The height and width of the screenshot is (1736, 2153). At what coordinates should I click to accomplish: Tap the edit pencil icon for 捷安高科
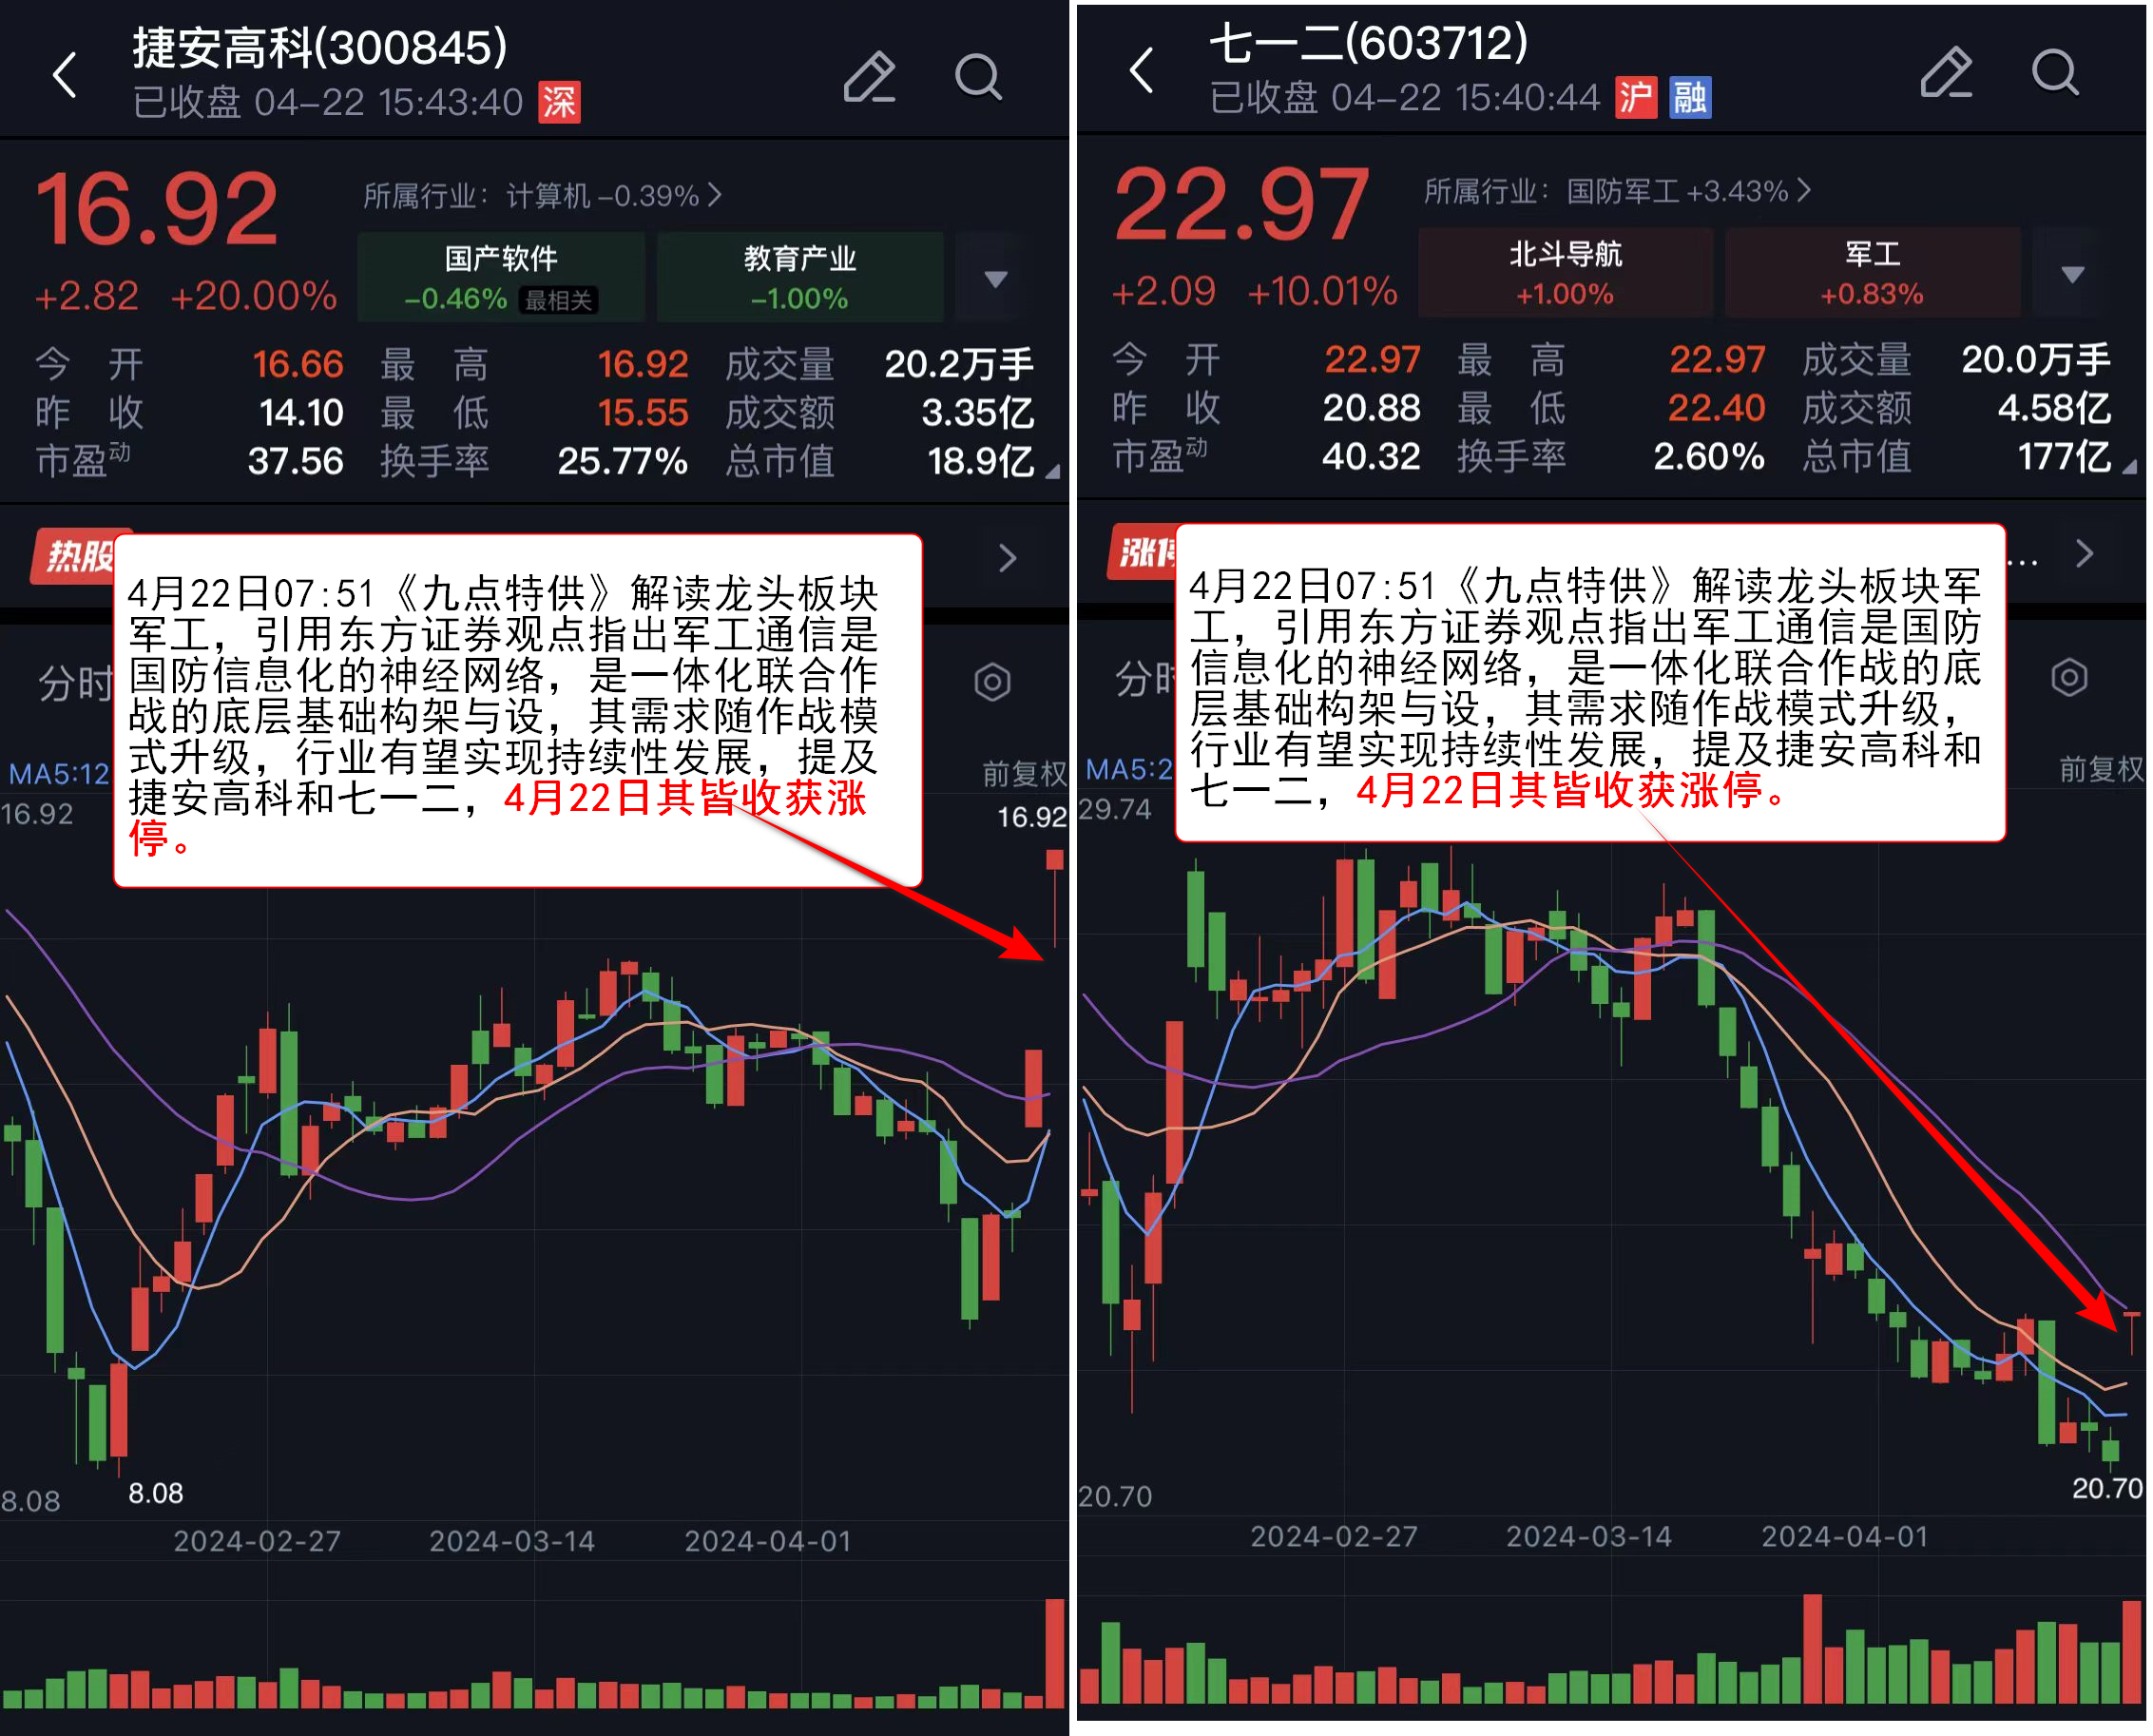pos(869,77)
